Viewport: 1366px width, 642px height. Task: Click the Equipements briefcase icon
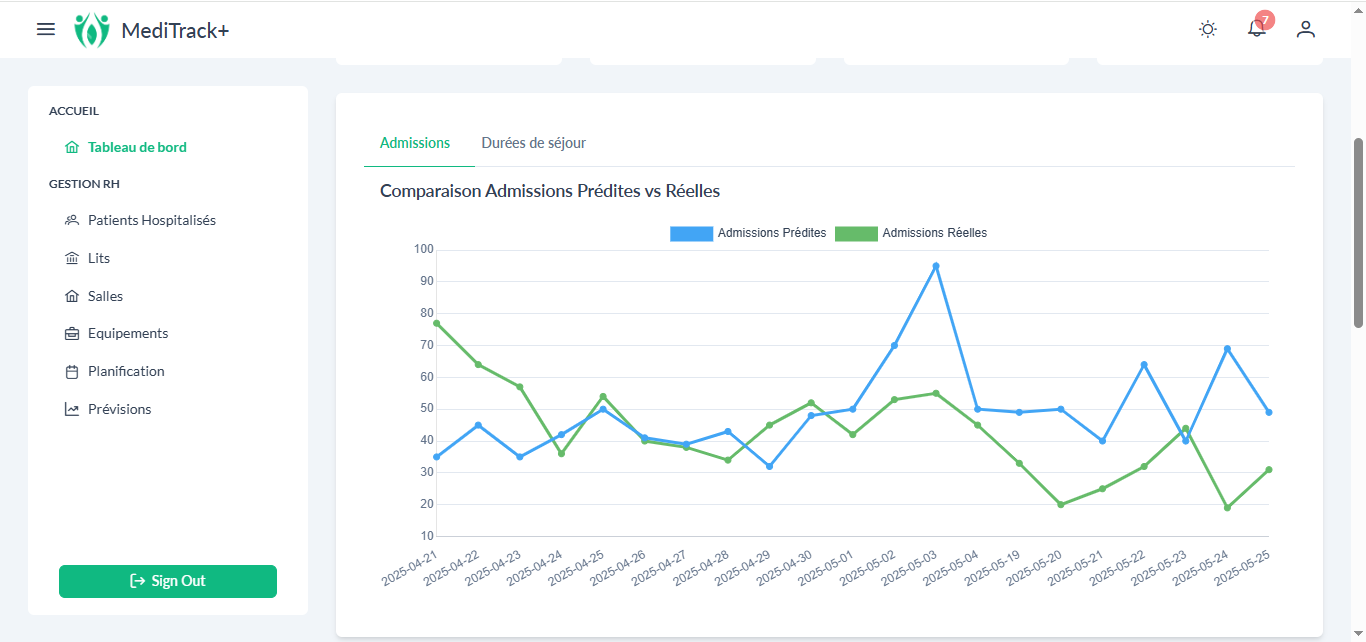71,334
